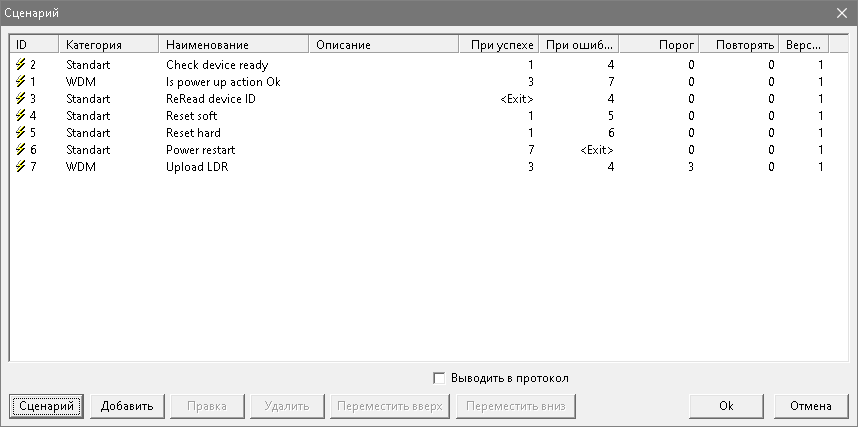Close the Сценарий dialog window
This screenshot has height=427, width=858.
(x=841, y=13)
